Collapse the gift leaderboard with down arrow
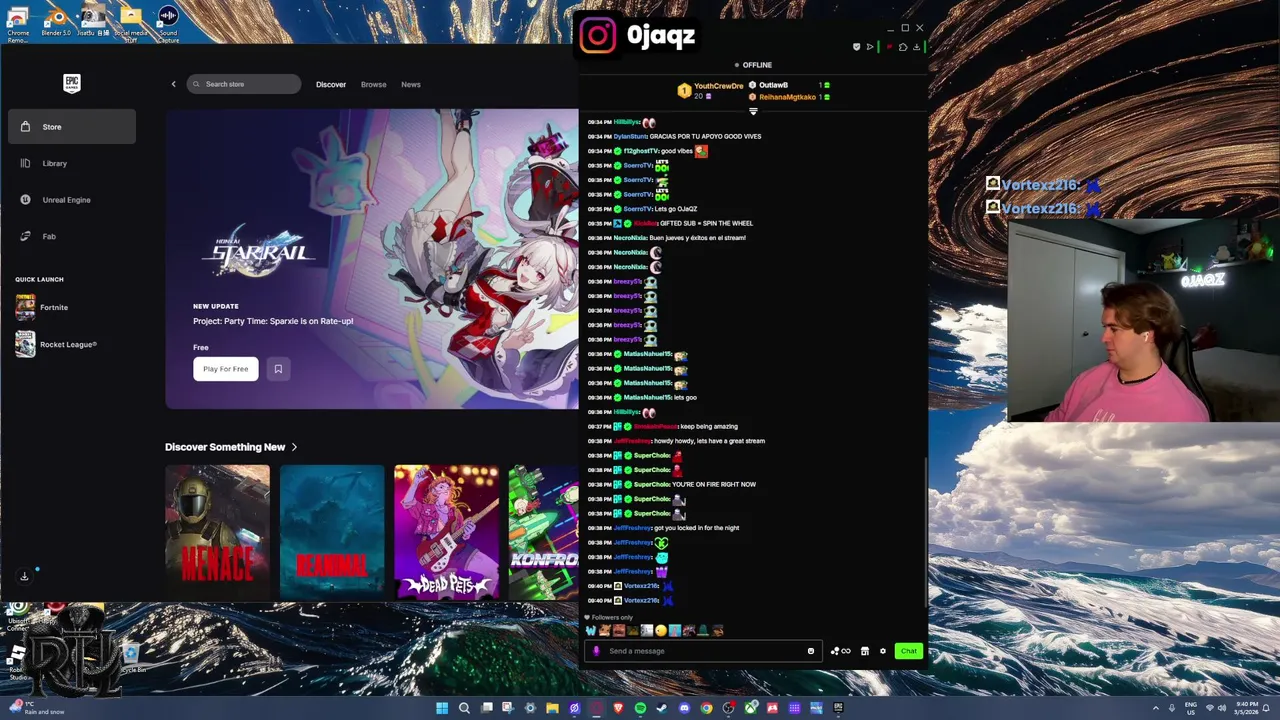The image size is (1280, 720). [x=753, y=111]
